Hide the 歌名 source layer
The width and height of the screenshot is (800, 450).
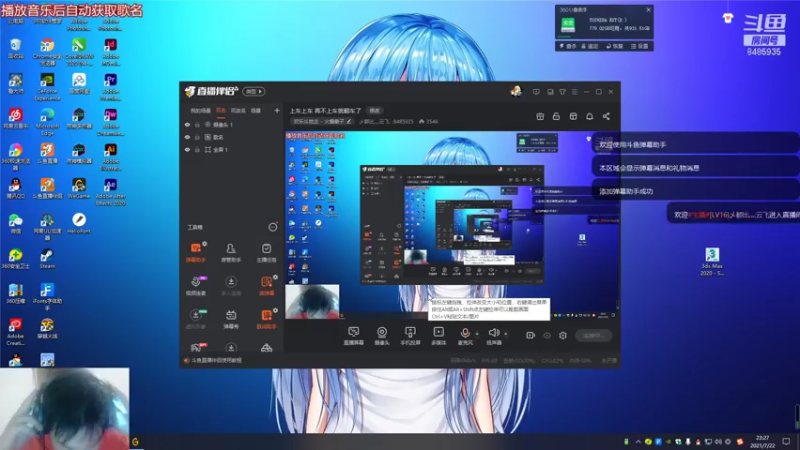pyautogui.click(x=187, y=137)
